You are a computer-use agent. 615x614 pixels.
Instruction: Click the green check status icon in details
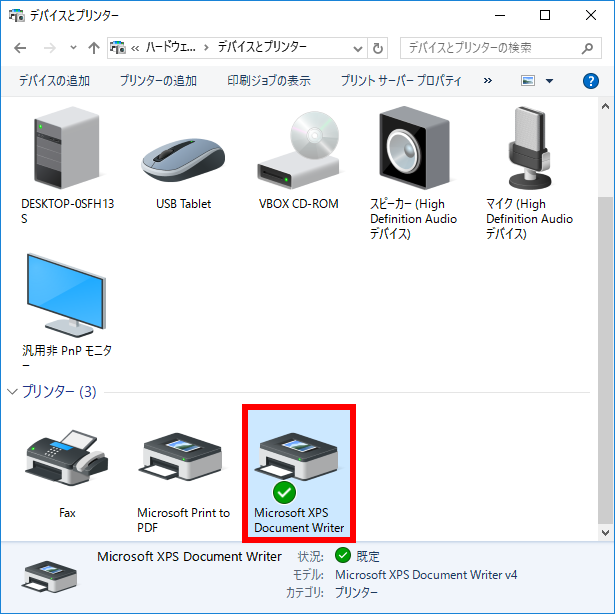click(x=343, y=555)
